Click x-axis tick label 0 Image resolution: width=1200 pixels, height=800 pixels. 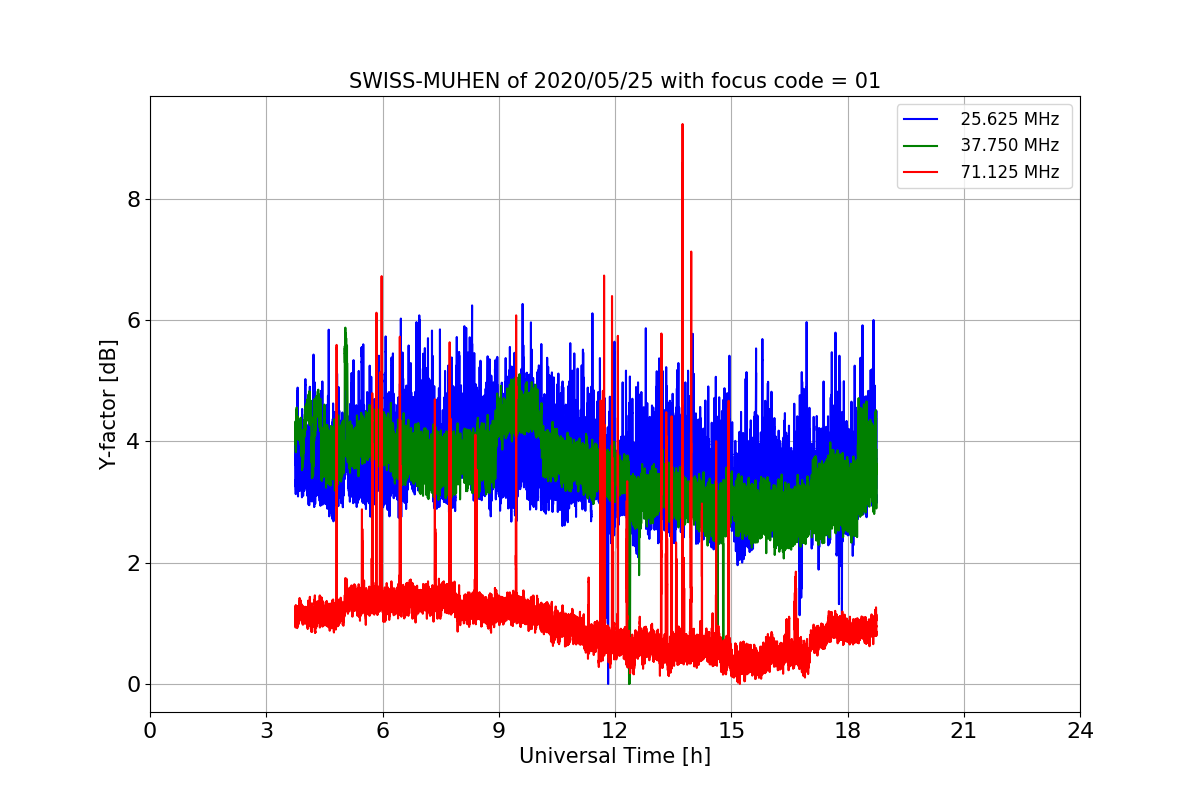pyautogui.click(x=150, y=731)
